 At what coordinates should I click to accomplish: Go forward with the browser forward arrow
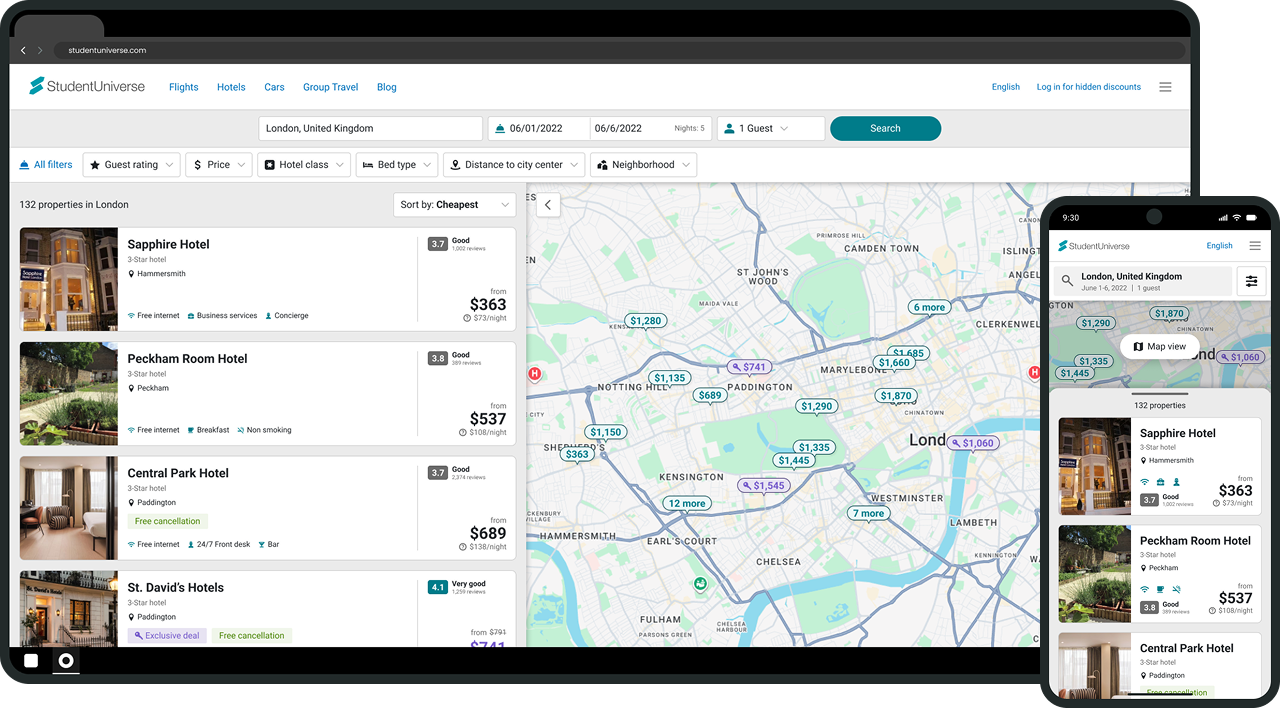[x=40, y=50]
